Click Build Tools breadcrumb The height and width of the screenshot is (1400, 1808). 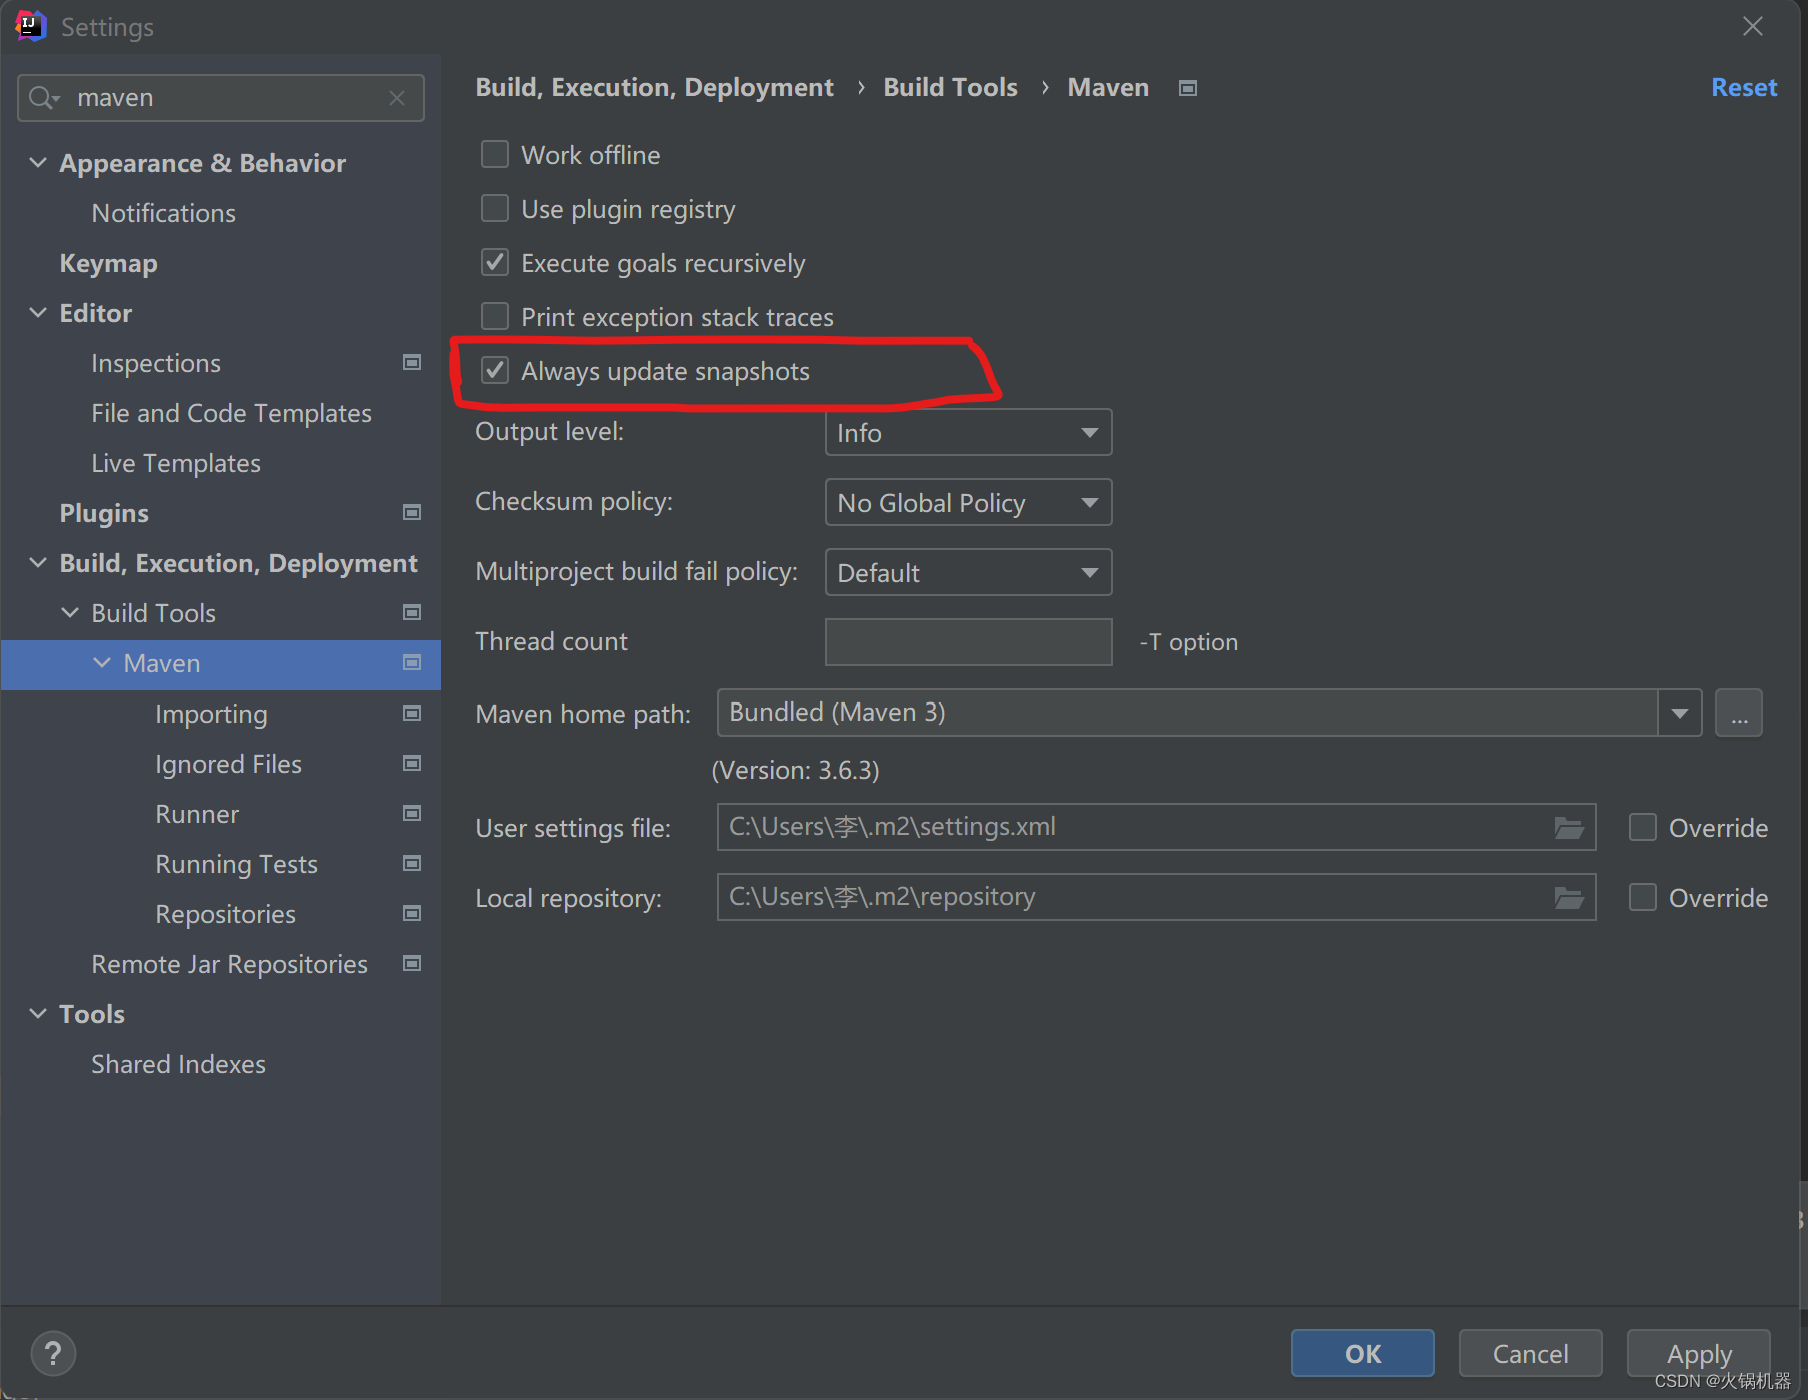pos(950,88)
